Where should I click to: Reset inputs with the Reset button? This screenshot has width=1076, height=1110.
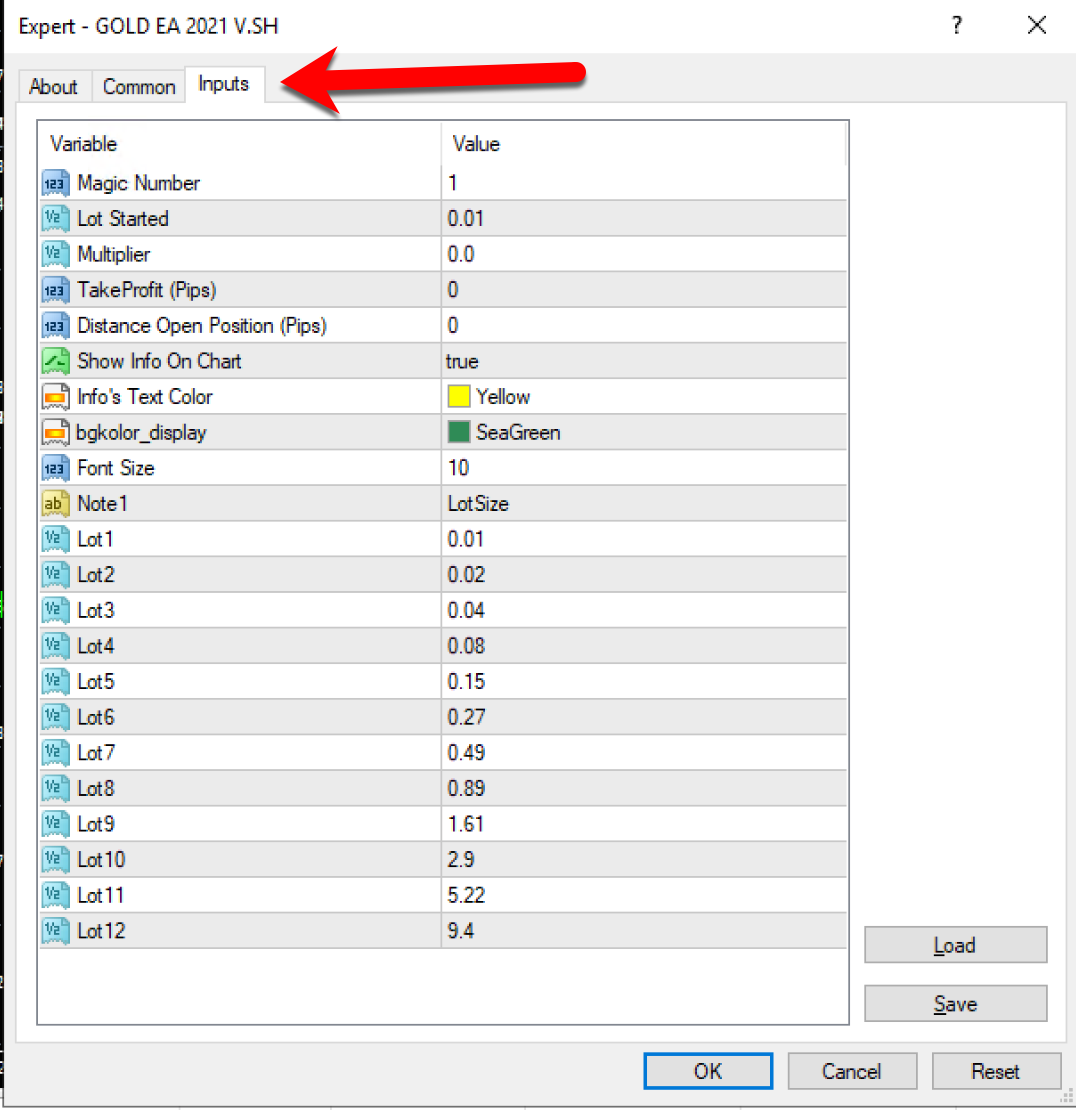995,1071
